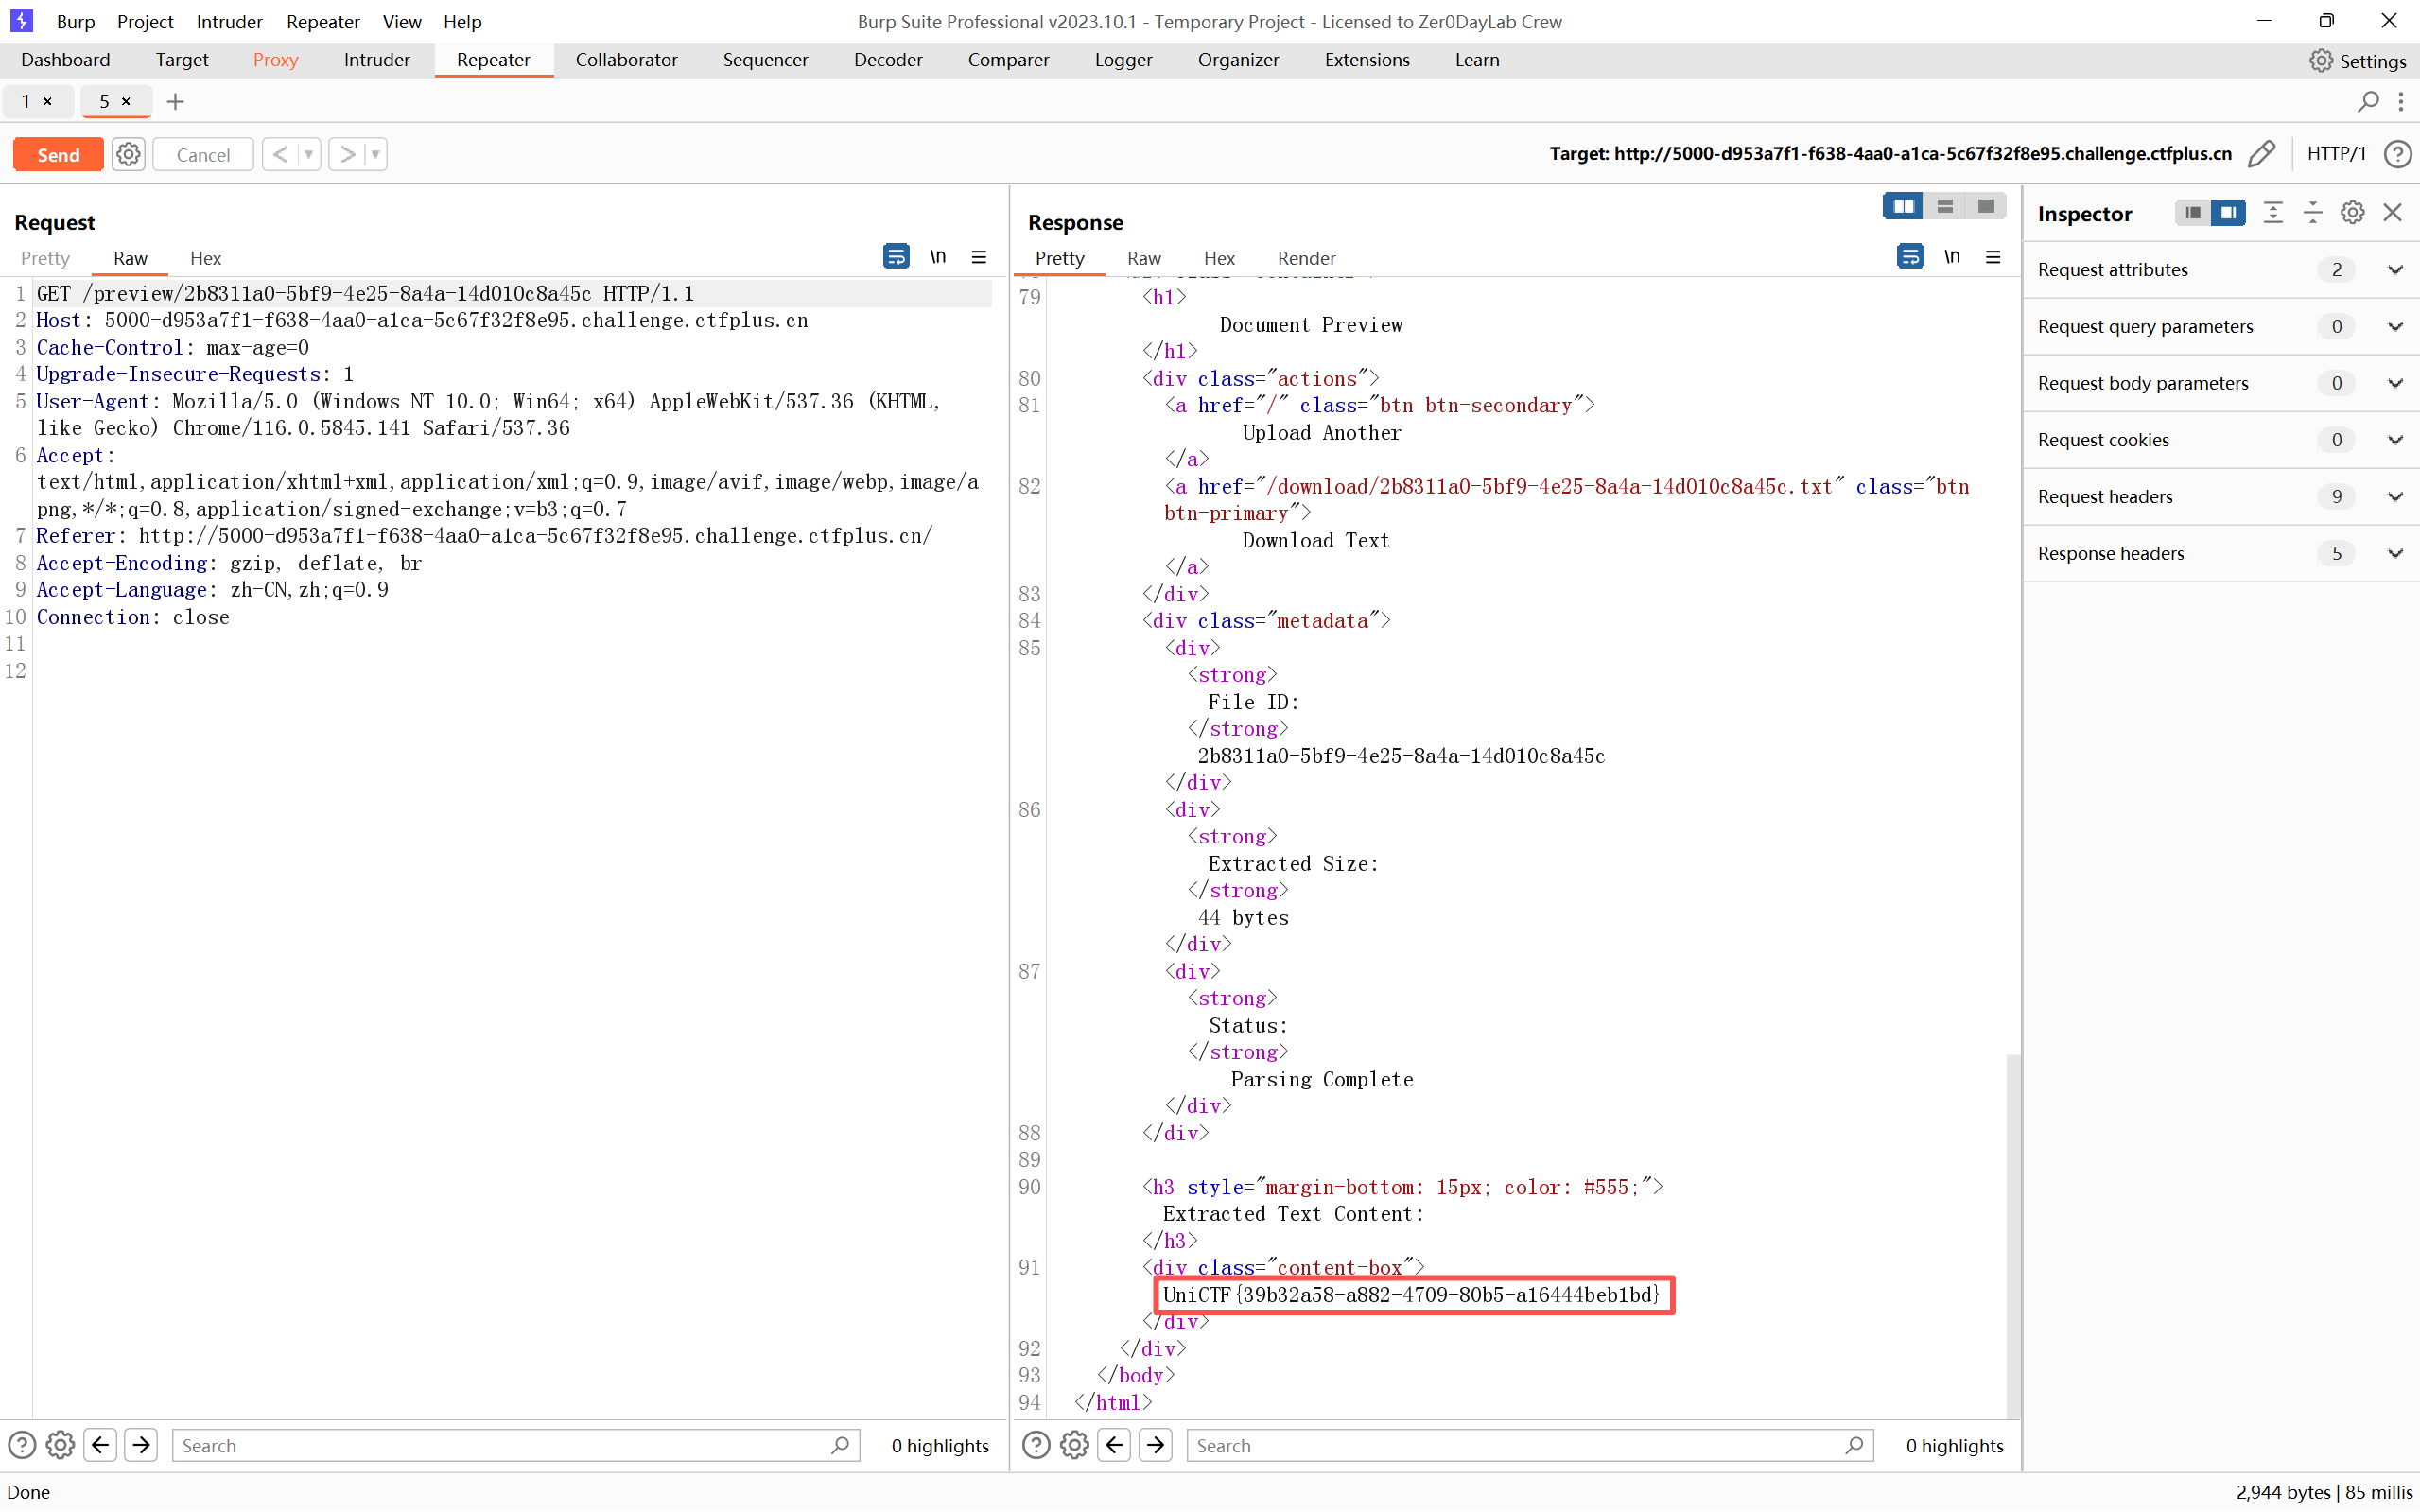
Task: Open the Request panel hamburger menu
Action: pyautogui.click(x=979, y=257)
